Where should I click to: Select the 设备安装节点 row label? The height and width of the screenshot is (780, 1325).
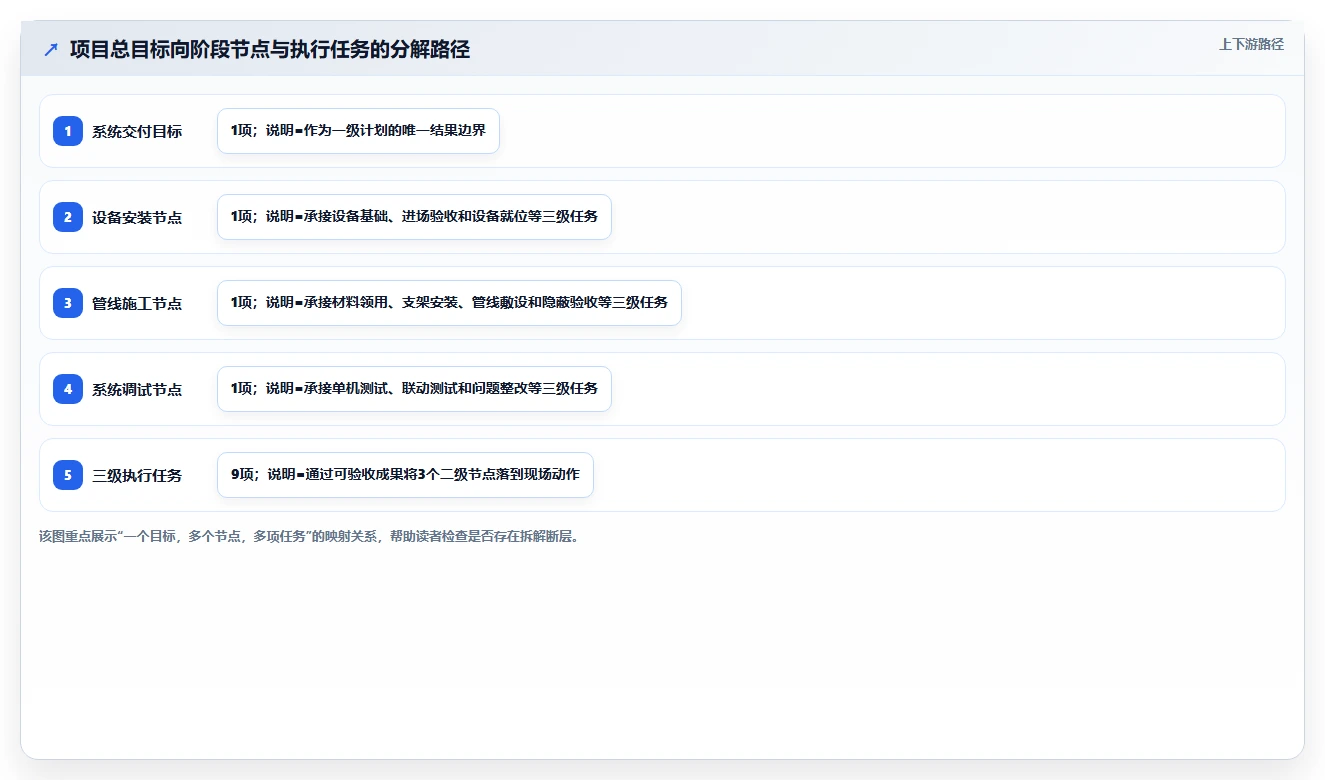[137, 217]
